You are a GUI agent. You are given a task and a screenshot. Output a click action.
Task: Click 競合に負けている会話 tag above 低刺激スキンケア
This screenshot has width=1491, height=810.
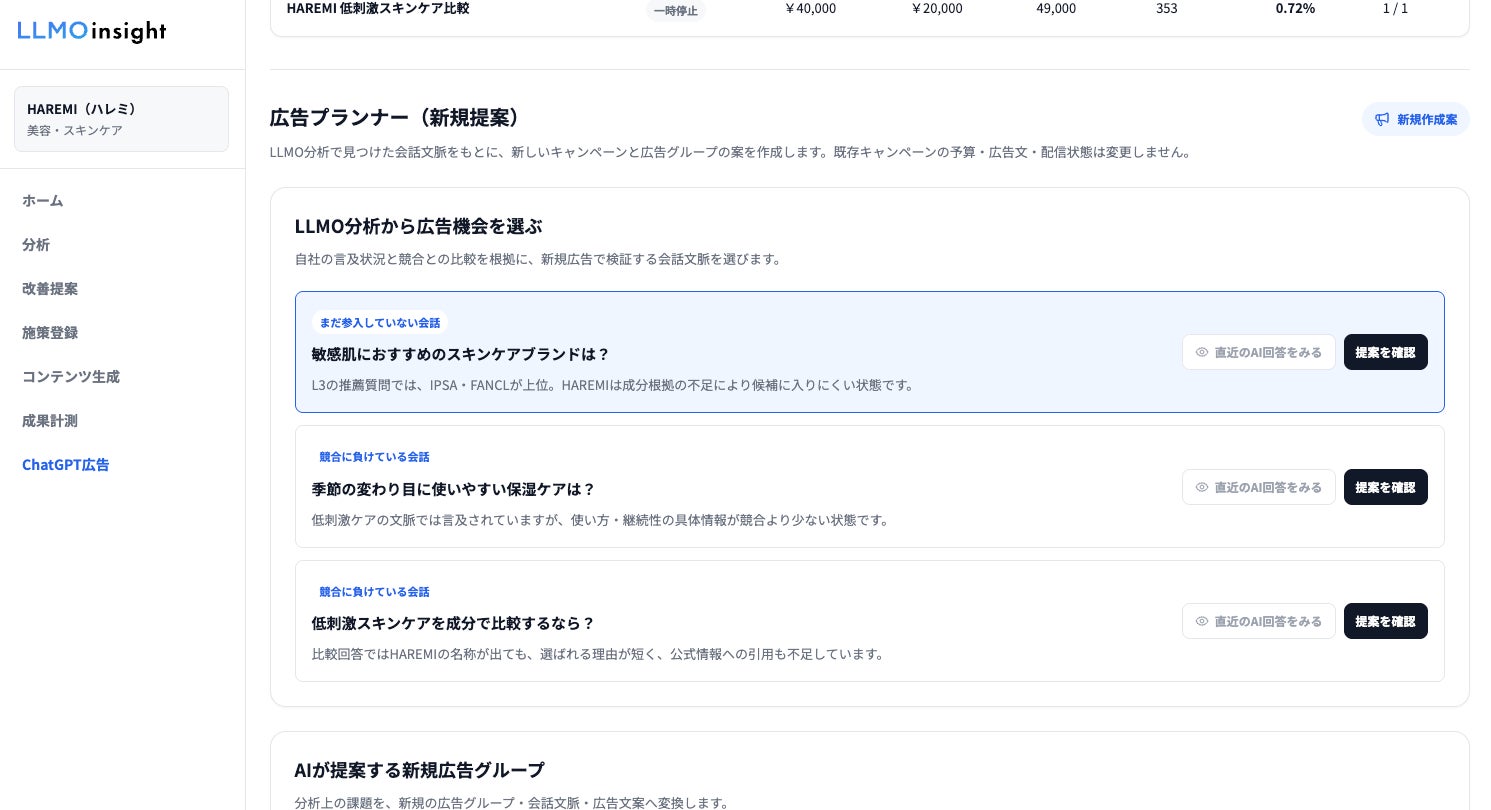[374, 591]
